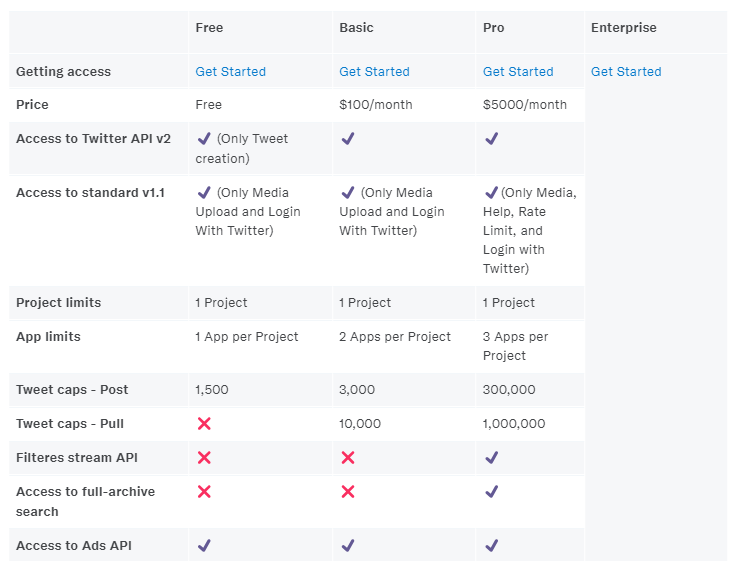
Task: Click 3 Apps per Project cell
Action: click(x=515, y=346)
